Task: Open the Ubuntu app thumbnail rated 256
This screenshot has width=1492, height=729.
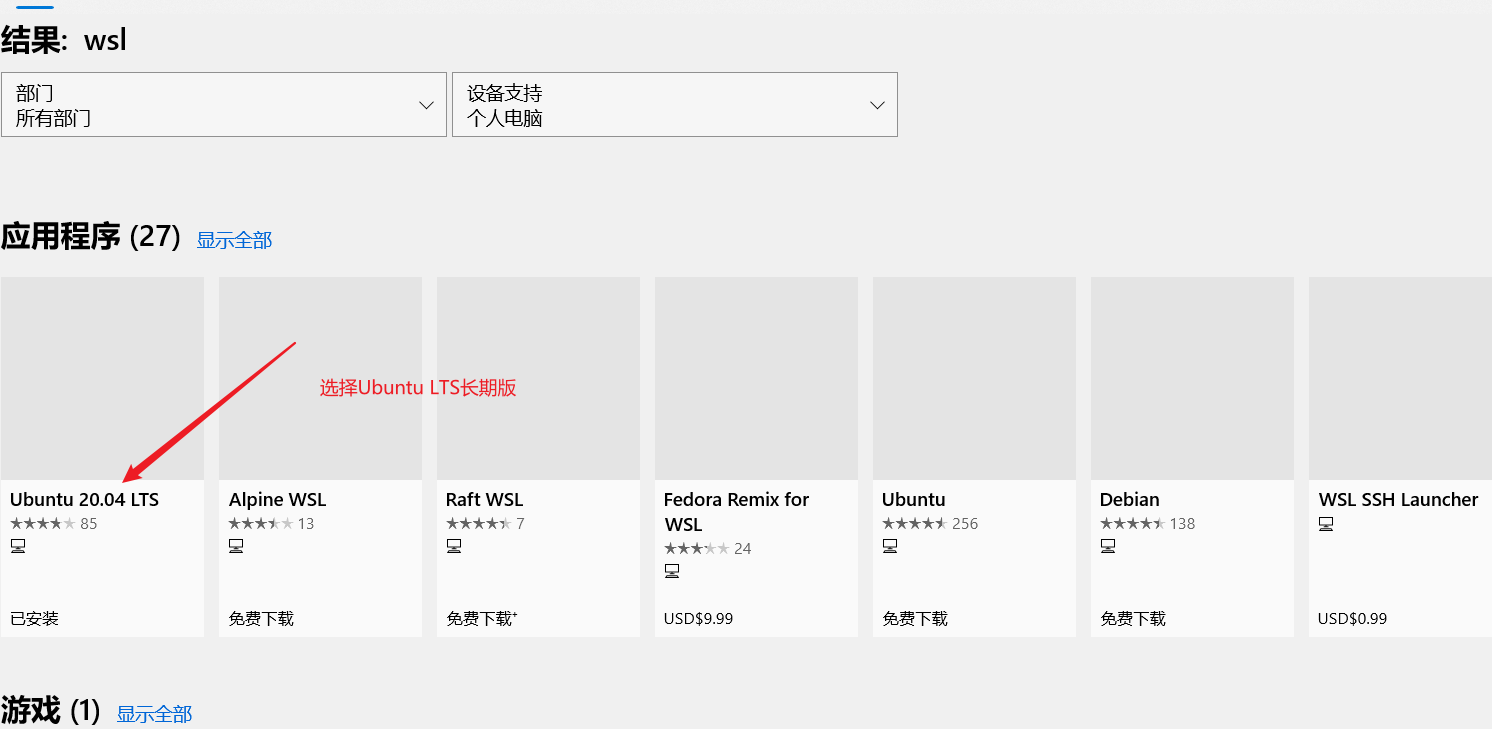Action: (x=974, y=378)
